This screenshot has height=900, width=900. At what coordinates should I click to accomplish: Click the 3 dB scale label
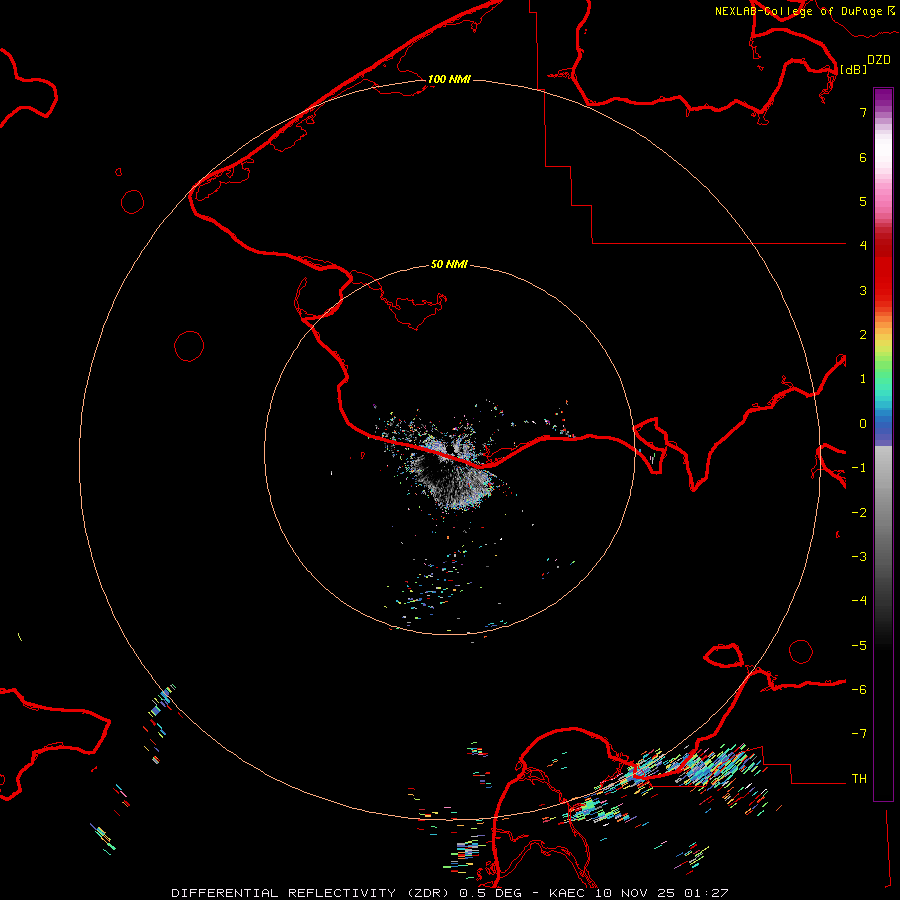(x=863, y=290)
